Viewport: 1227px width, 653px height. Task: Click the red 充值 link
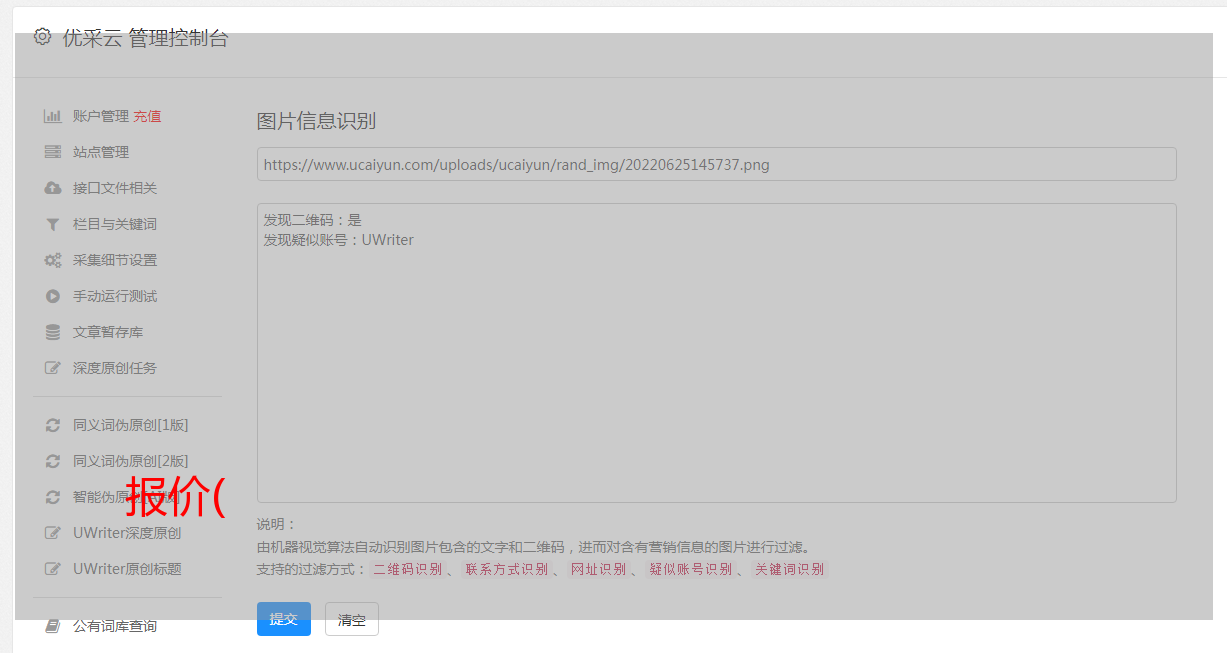click(147, 116)
